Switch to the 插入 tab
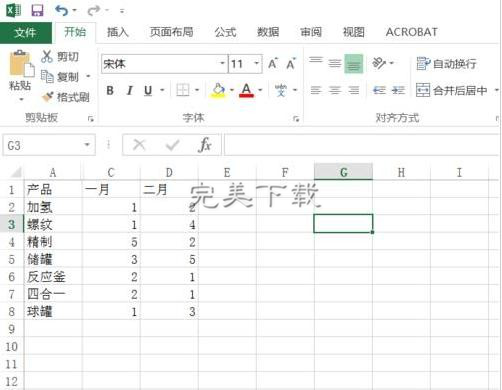 (x=118, y=32)
